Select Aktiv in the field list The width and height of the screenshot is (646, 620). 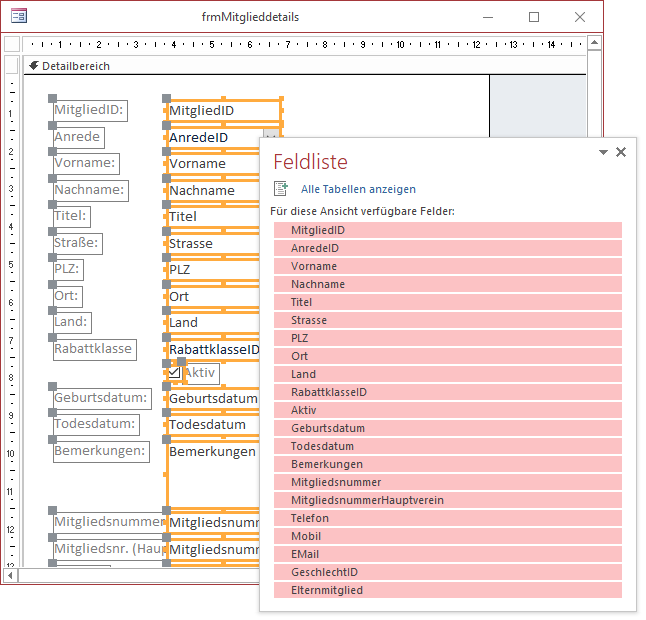(448, 410)
